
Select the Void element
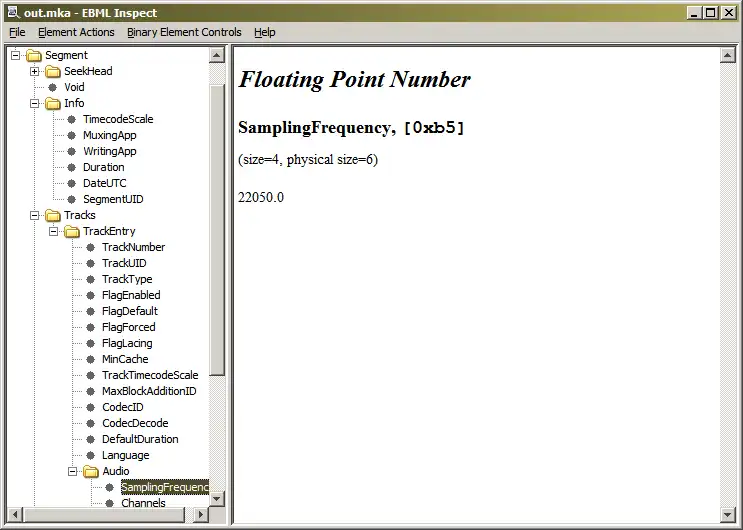(74, 87)
